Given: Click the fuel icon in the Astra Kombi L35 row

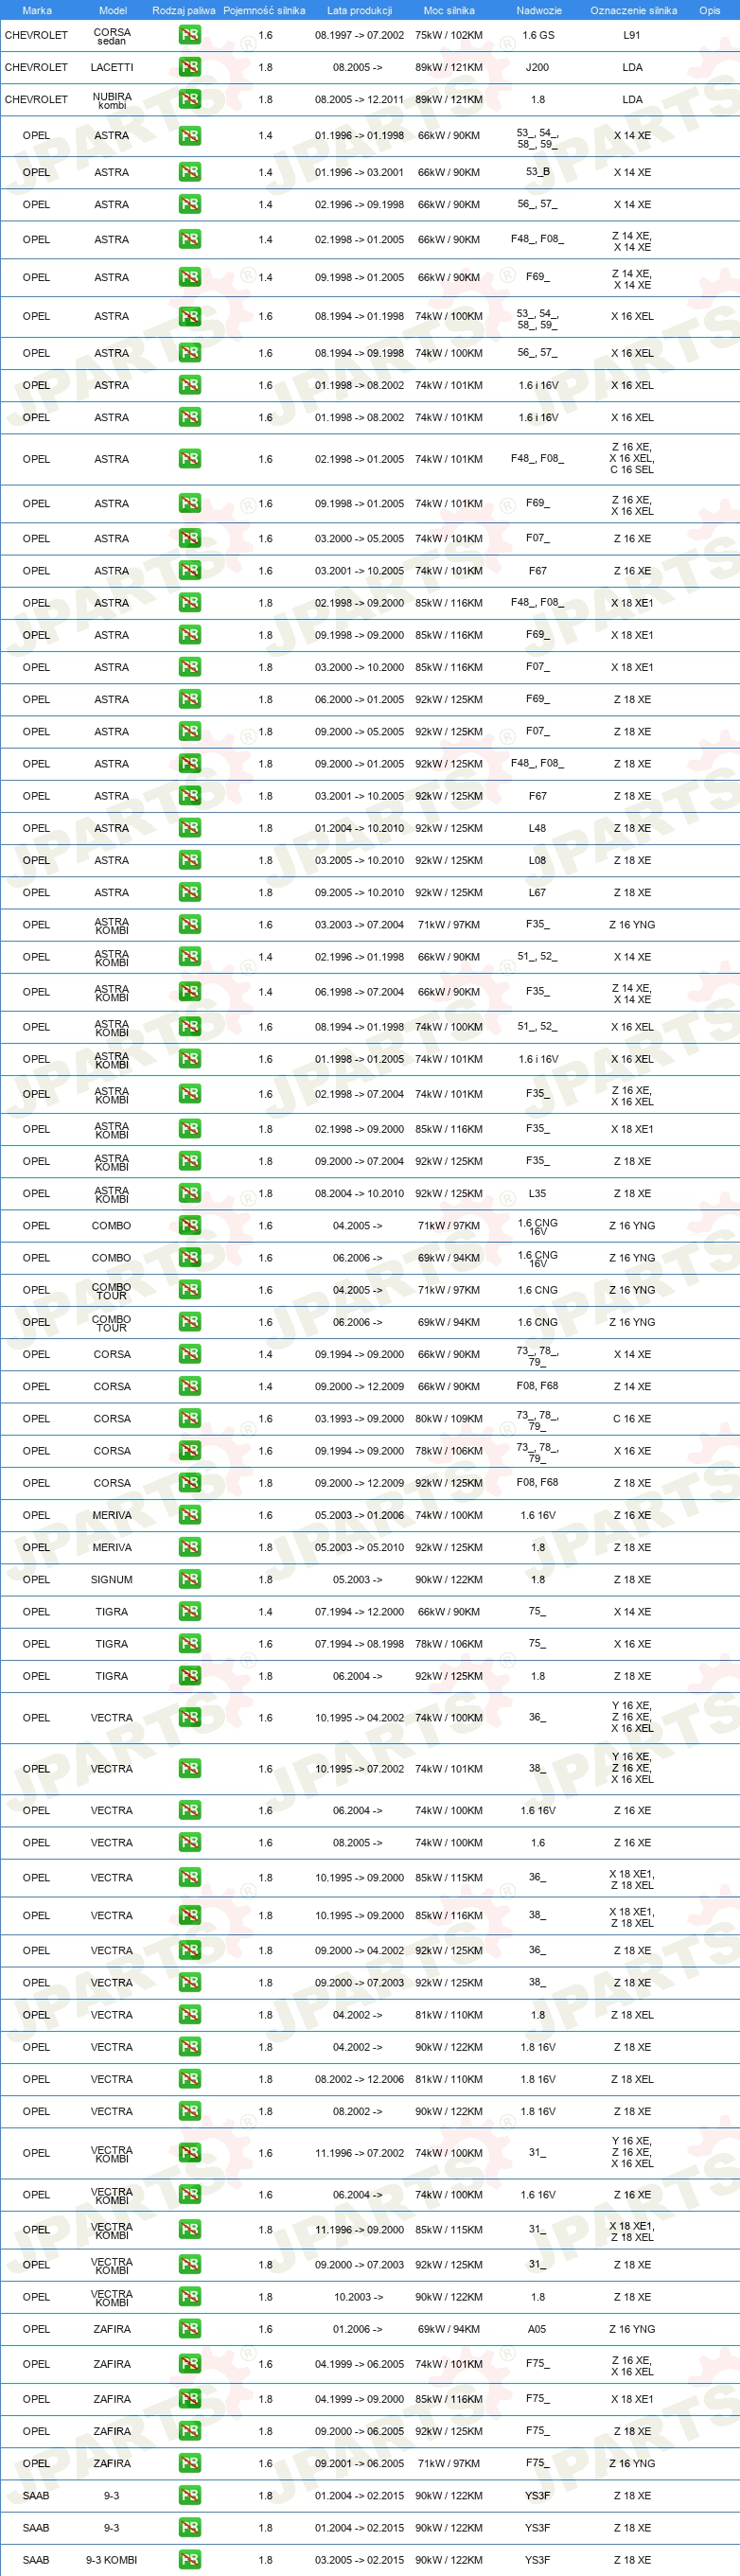Looking at the screenshot, I should 189,1193.
